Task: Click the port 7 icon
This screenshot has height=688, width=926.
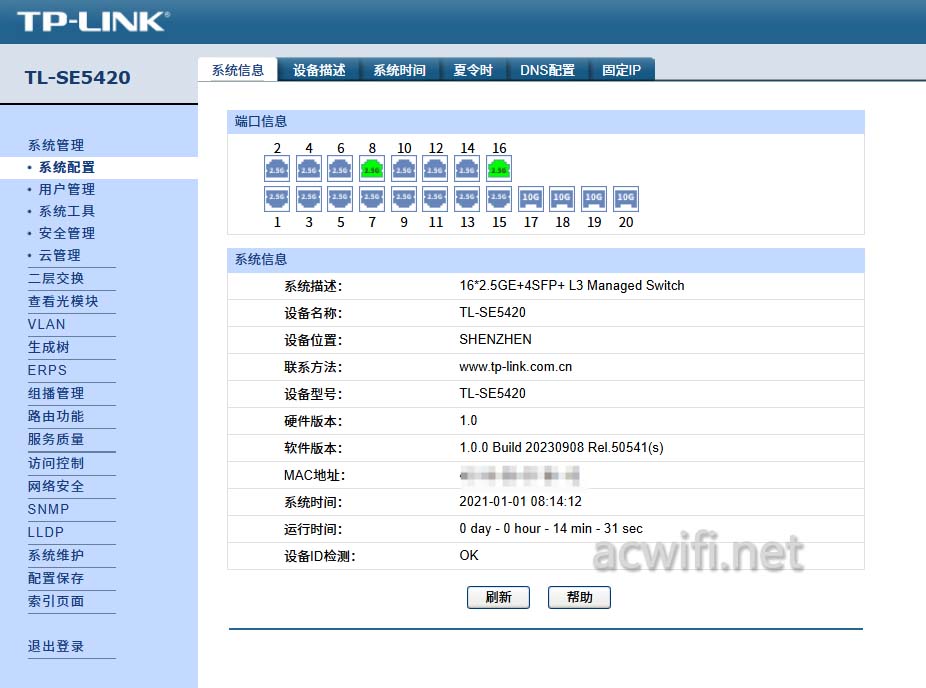Action: click(372, 198)
